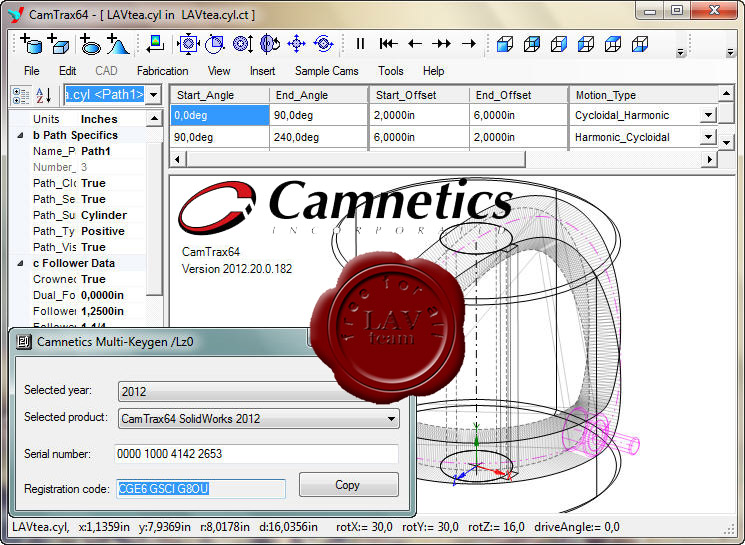
Task: Select the 240,0deg End_Angle cell
Action: (x=318, y=137)
